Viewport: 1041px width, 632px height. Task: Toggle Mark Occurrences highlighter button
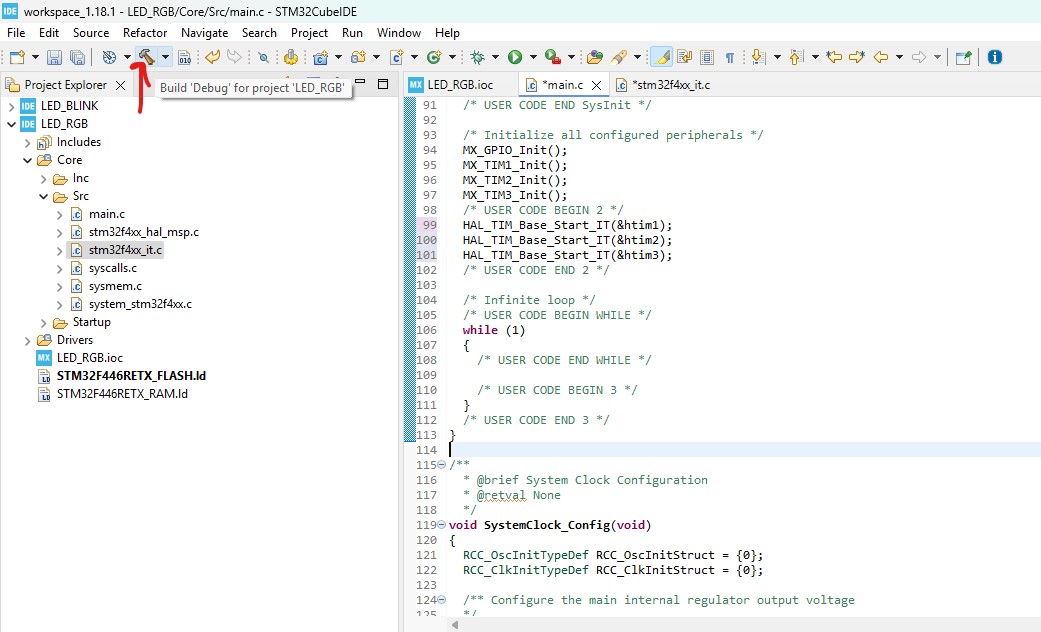[x=661, y=57]
